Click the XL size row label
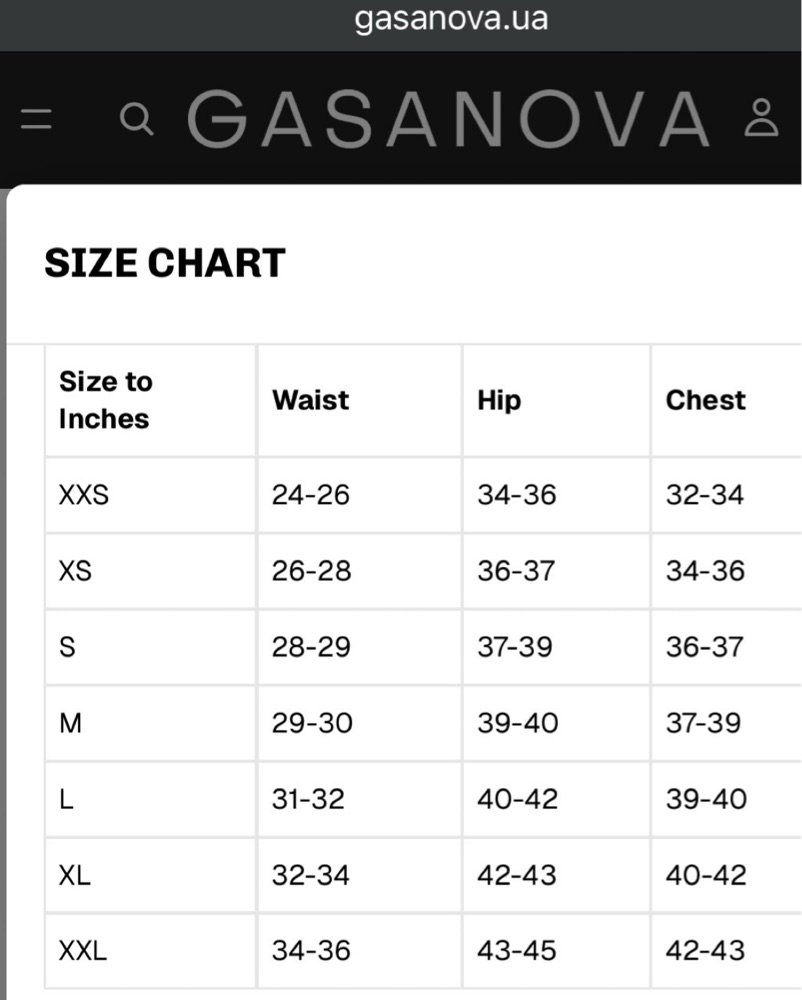The width and height of the screenshot is (802, 1000). (x=74, y=875)
